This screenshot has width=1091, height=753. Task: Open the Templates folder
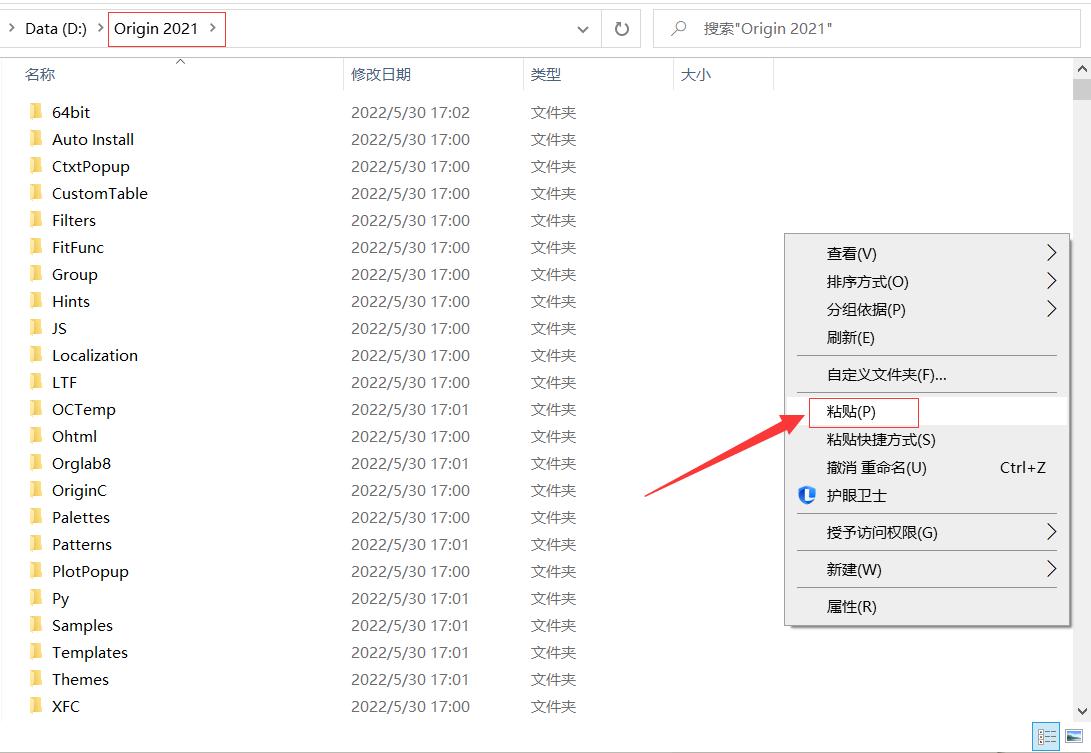(x=90, y=652)
